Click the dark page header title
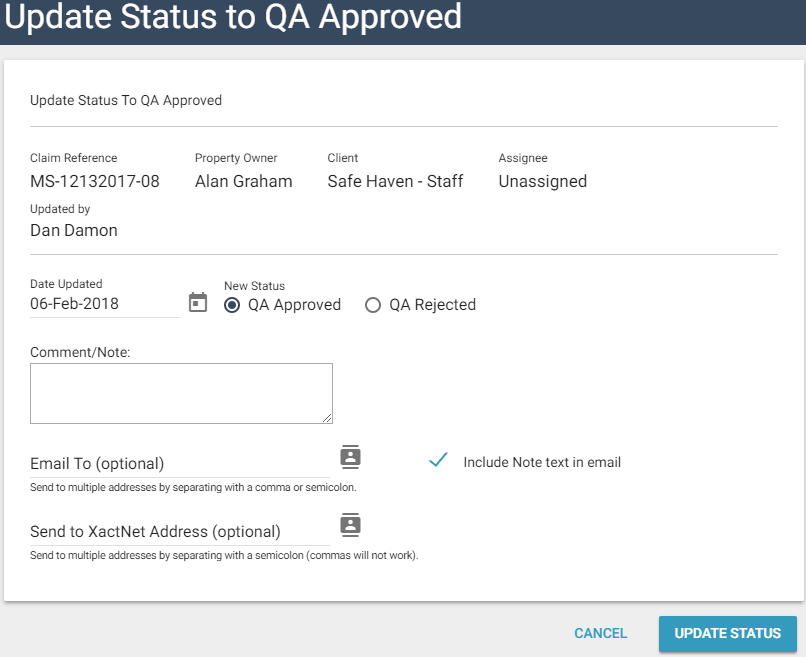The image size is (806, 657). coord(234,17)
